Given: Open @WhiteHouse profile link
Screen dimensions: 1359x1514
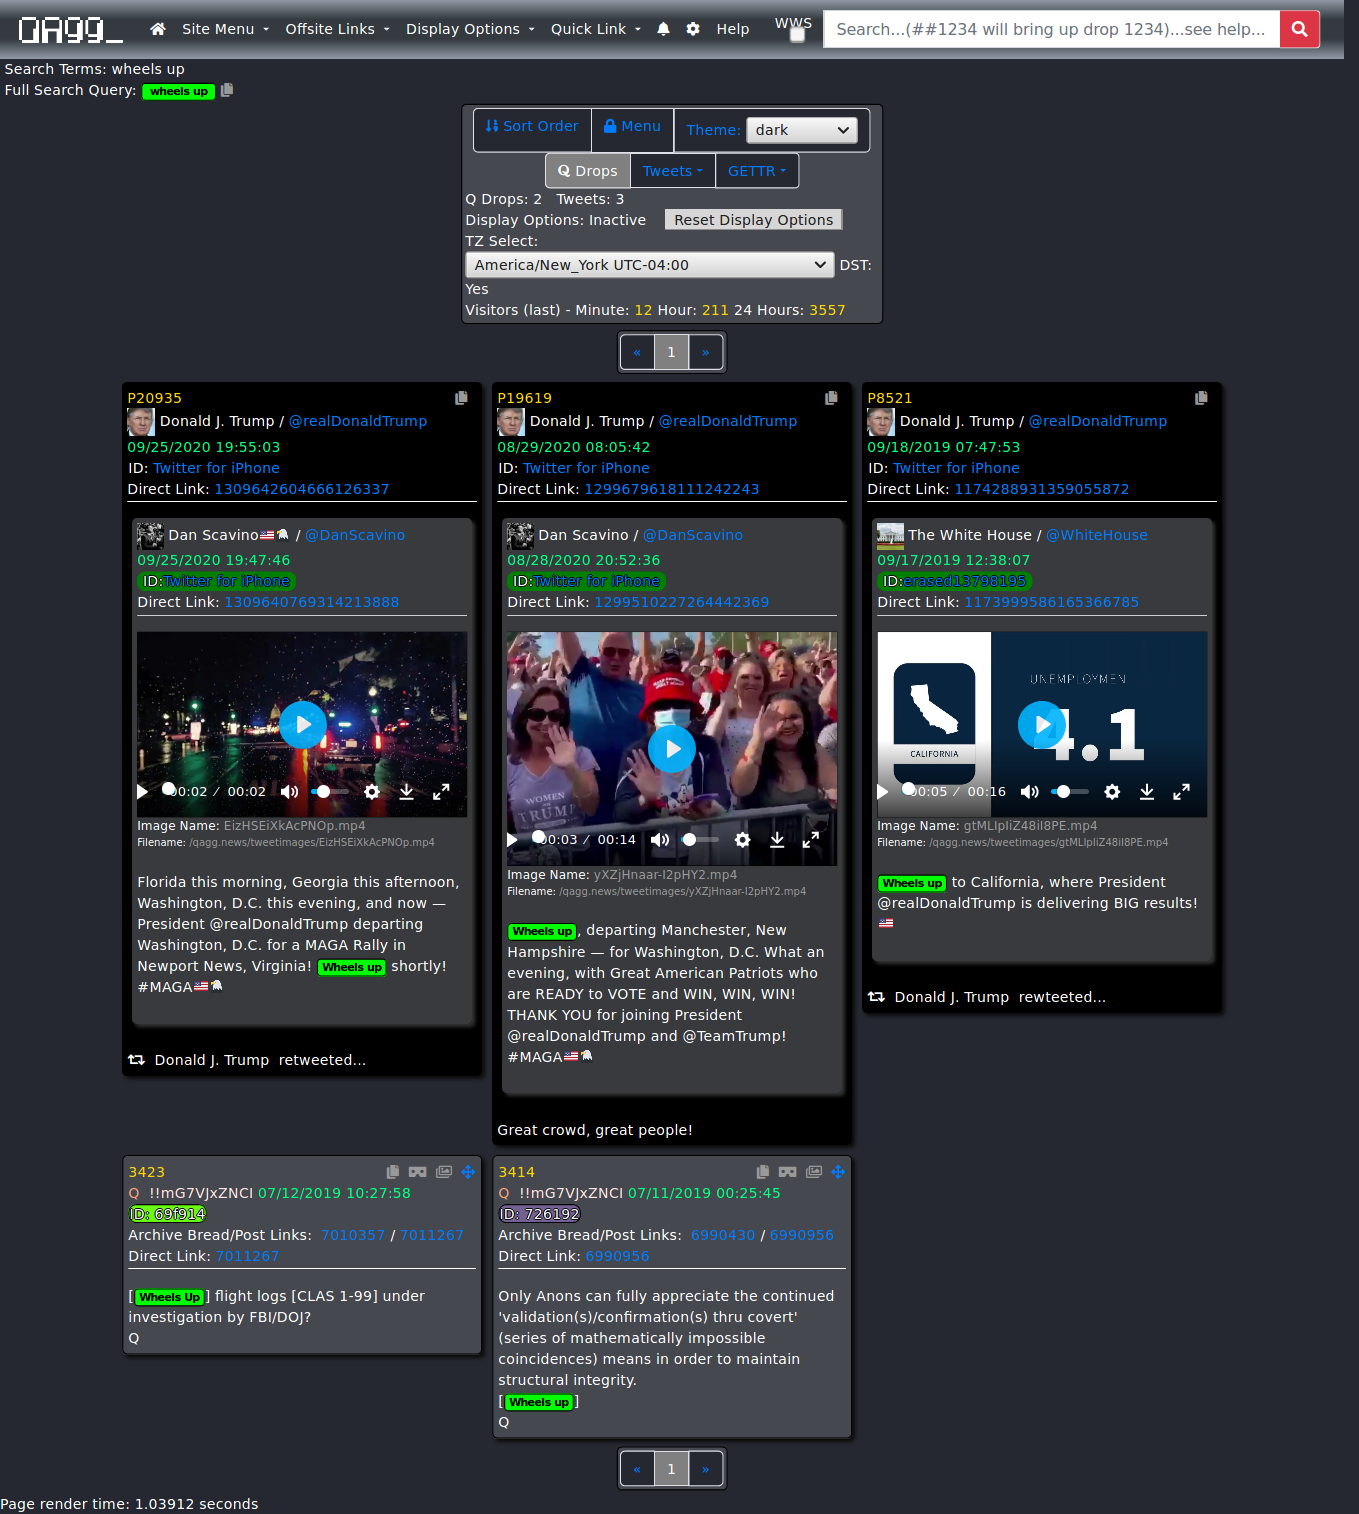Looking at the screenshot, I should point(1097,535).
